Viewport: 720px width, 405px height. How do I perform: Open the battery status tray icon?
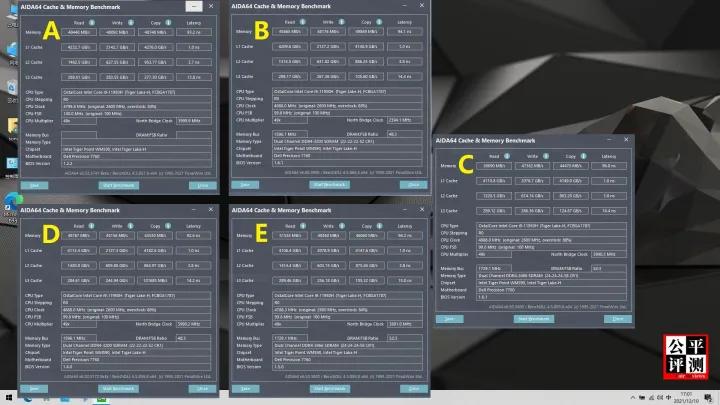[x=642, y=398]
